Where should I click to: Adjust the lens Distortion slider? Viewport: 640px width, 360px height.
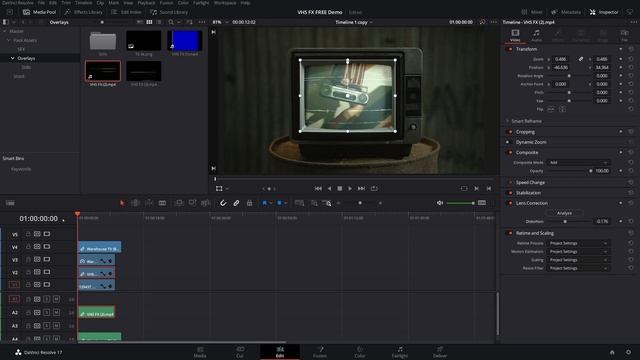[x=569, y=221]
